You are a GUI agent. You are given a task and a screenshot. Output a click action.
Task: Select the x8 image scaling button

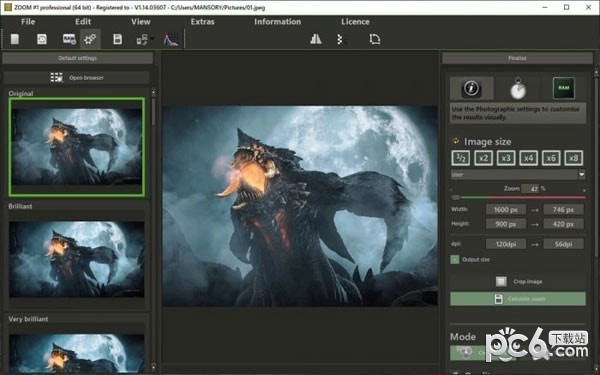[x=574, y=158]
